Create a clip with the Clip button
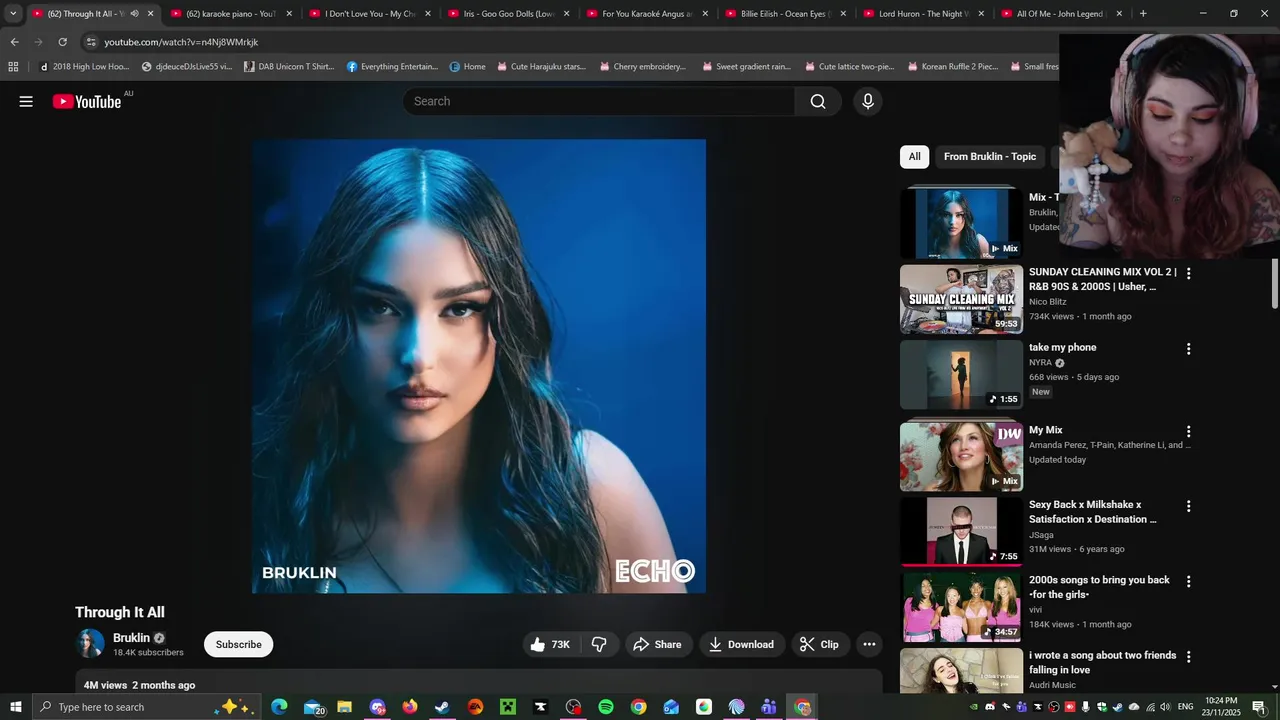 click(819, 645)
